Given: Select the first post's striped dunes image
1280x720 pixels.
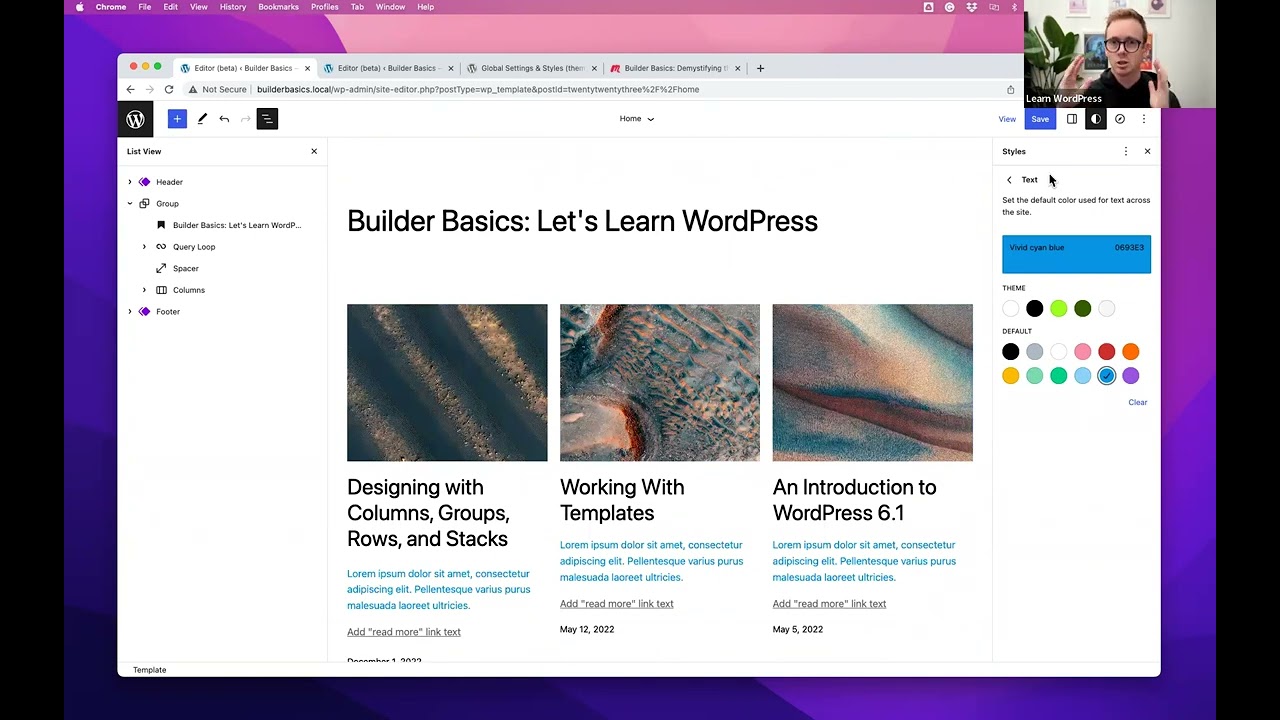Looking at the screenshot, I should pyautogui.click(x=447, y=383).
